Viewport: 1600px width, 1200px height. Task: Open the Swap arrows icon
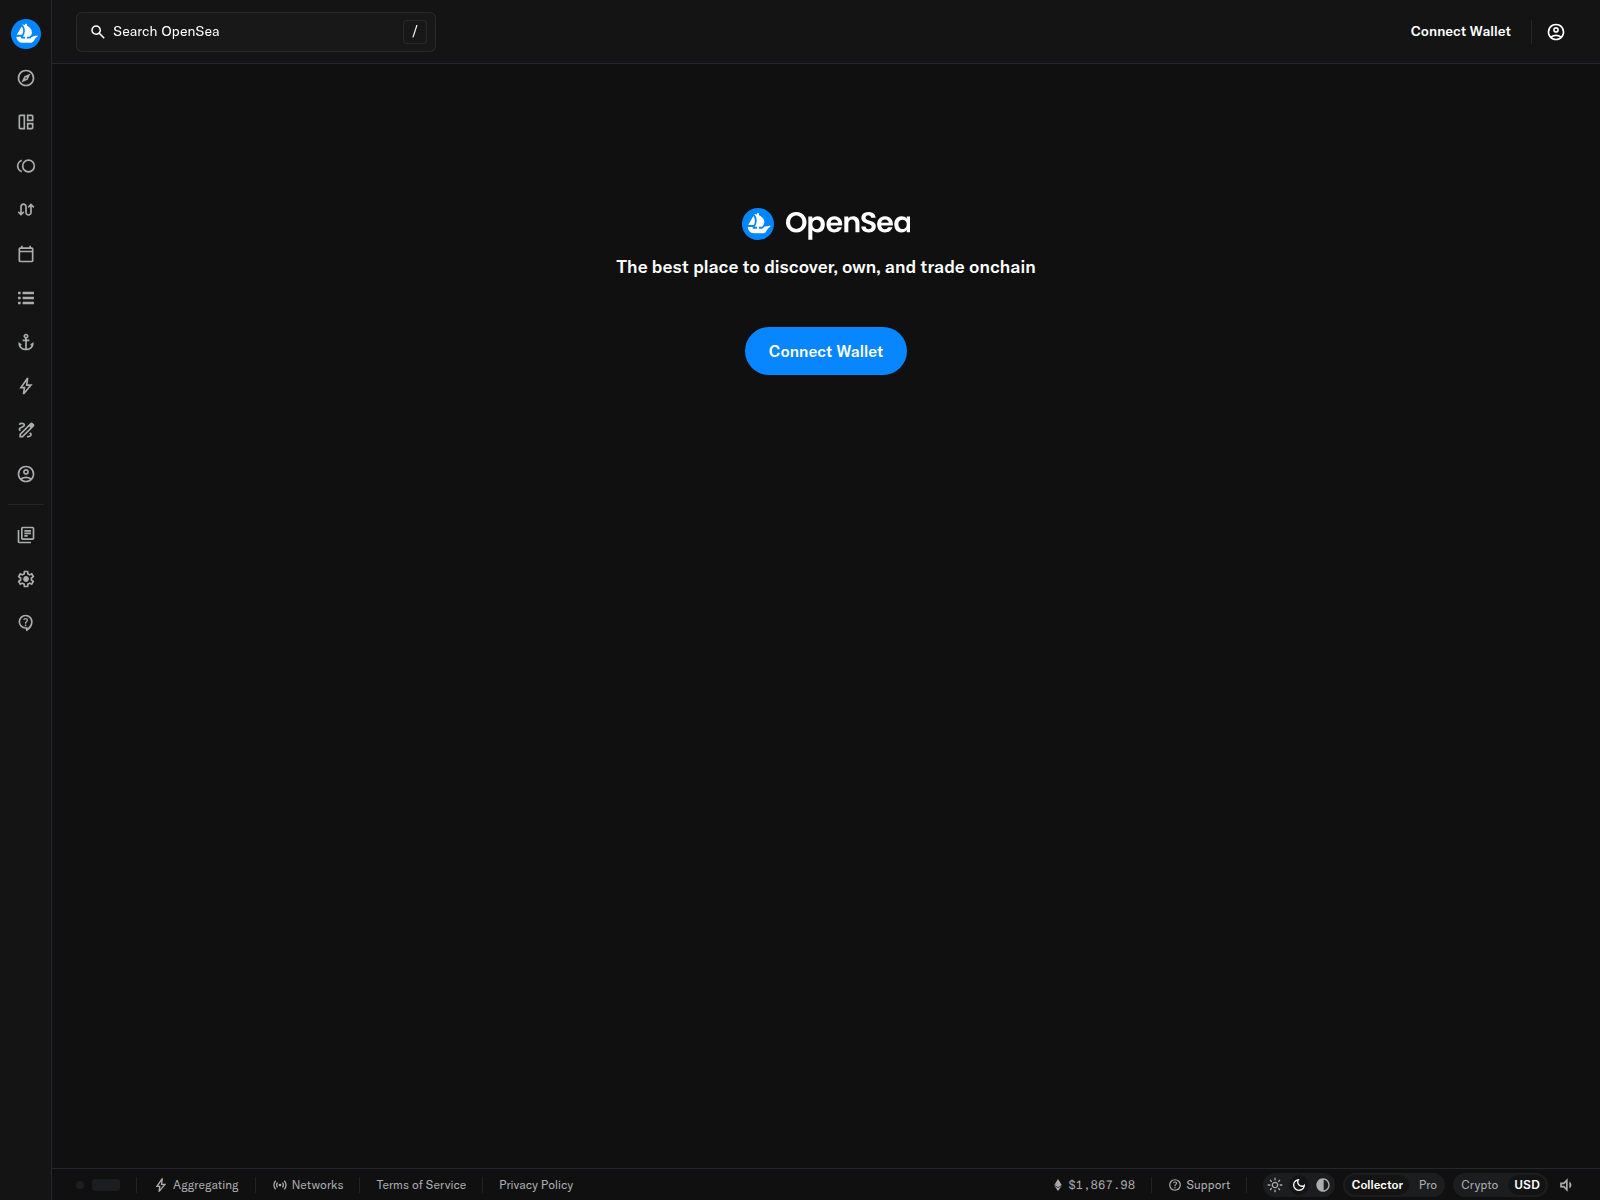[x=26, y=210]
